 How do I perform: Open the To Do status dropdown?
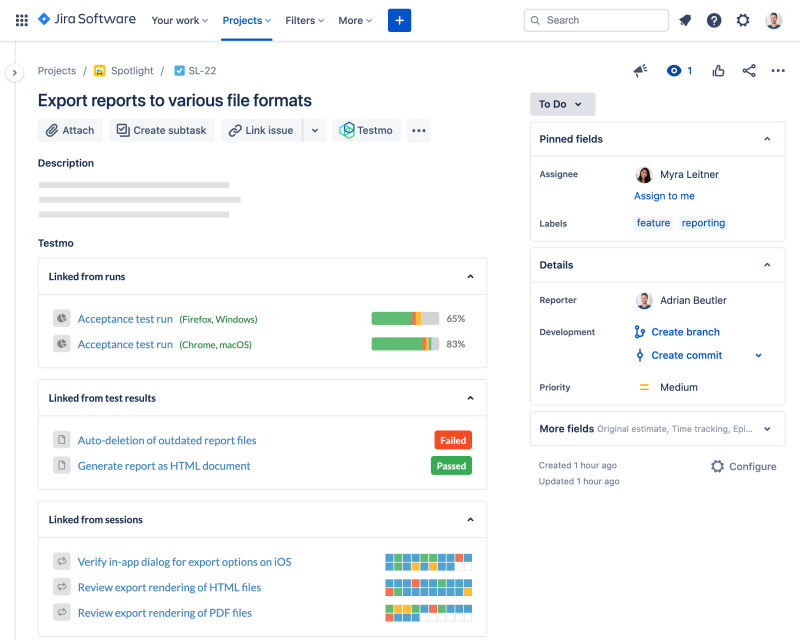[x=562, y=104]
